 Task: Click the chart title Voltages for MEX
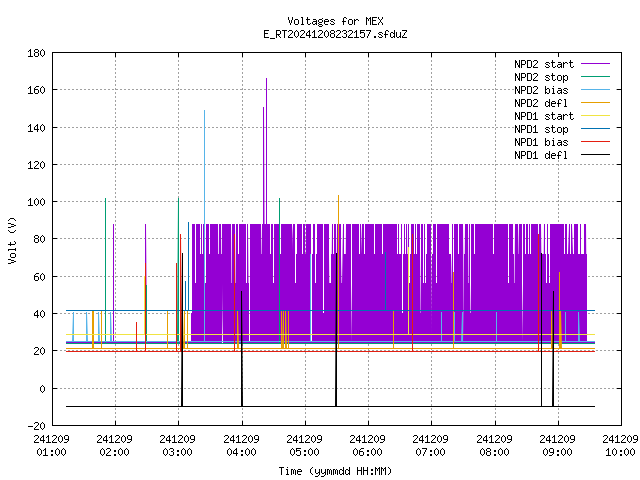click(x=335, y=21)
